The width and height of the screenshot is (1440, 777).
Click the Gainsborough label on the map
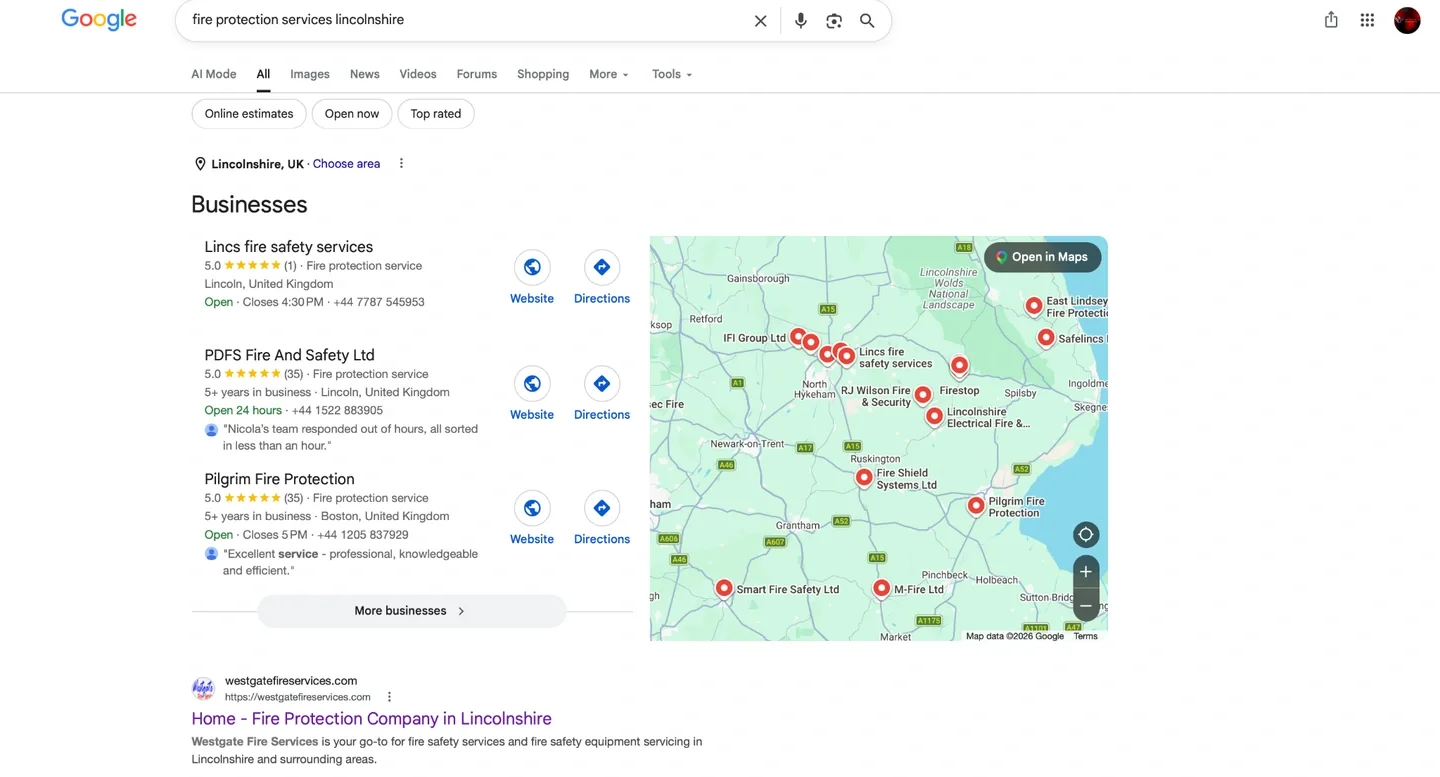(758, 279)
